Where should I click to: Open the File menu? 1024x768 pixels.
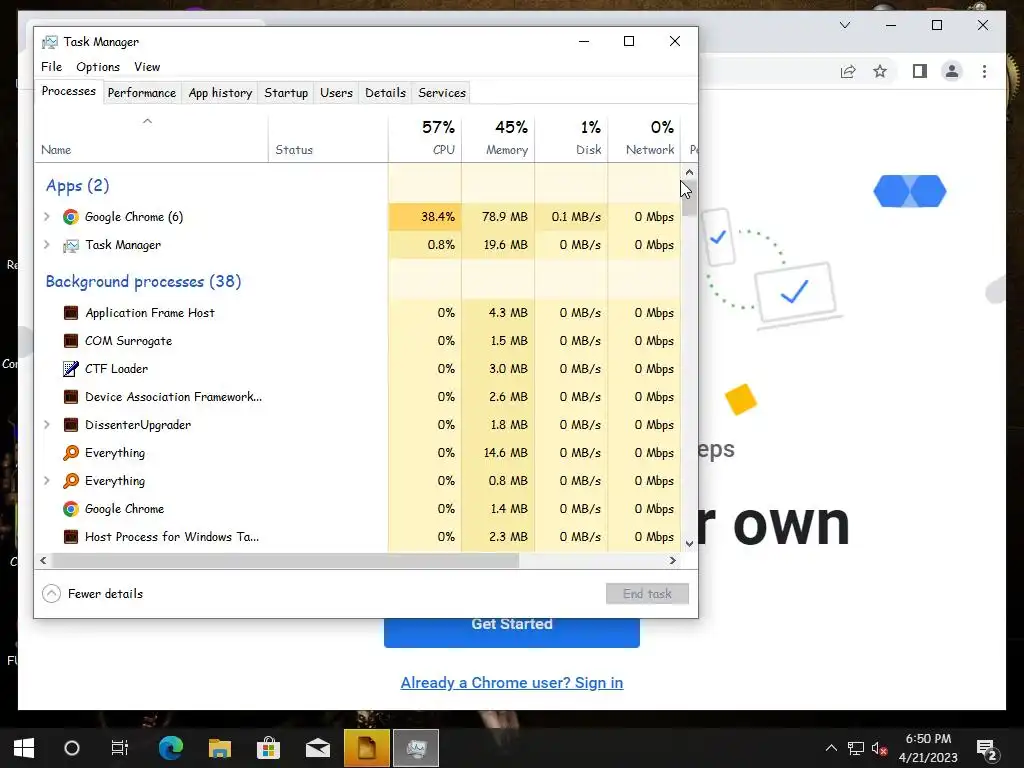(x=52, y=67)
